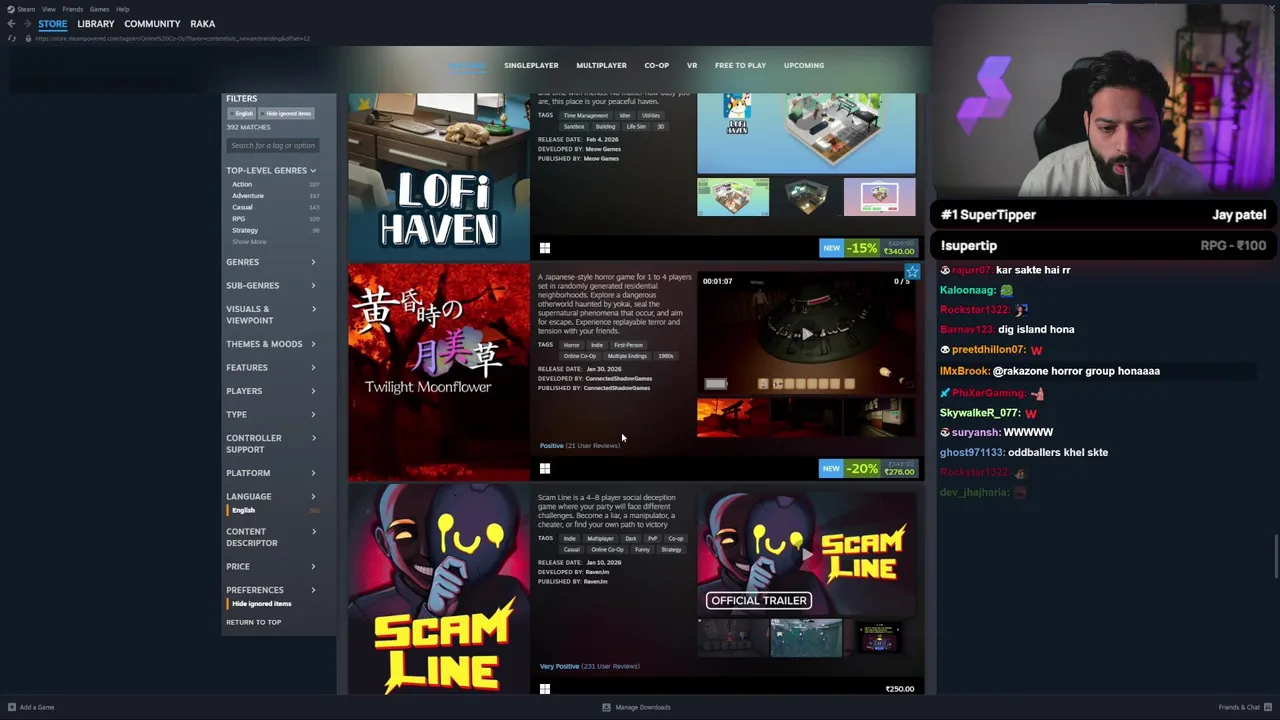Click the Multiplayer tag on Scam Line

(x=600, y=539)
